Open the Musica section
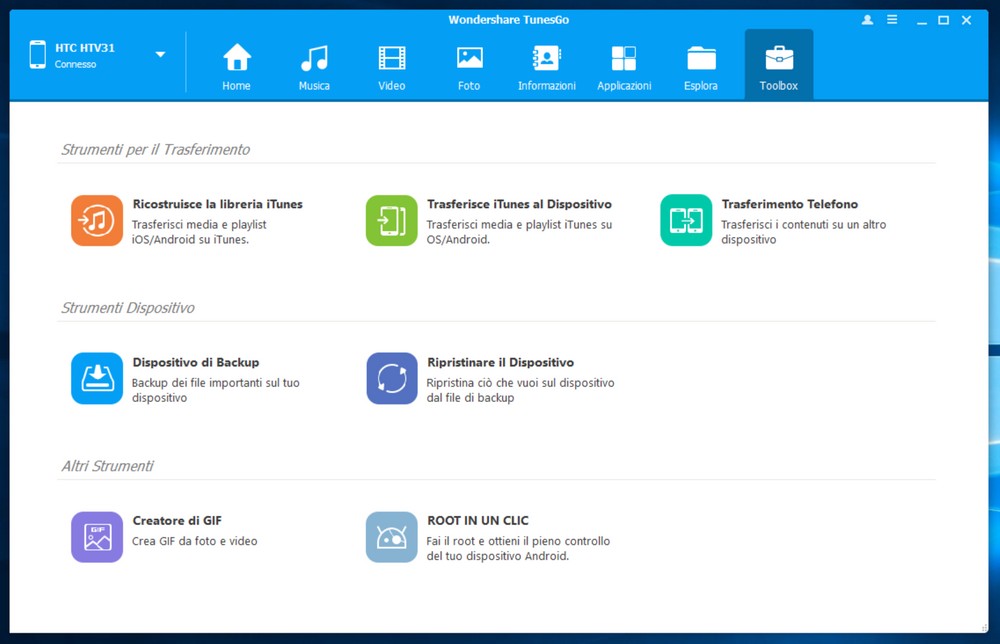Viewport: 1000px width, 644px height. coord(314,66)
